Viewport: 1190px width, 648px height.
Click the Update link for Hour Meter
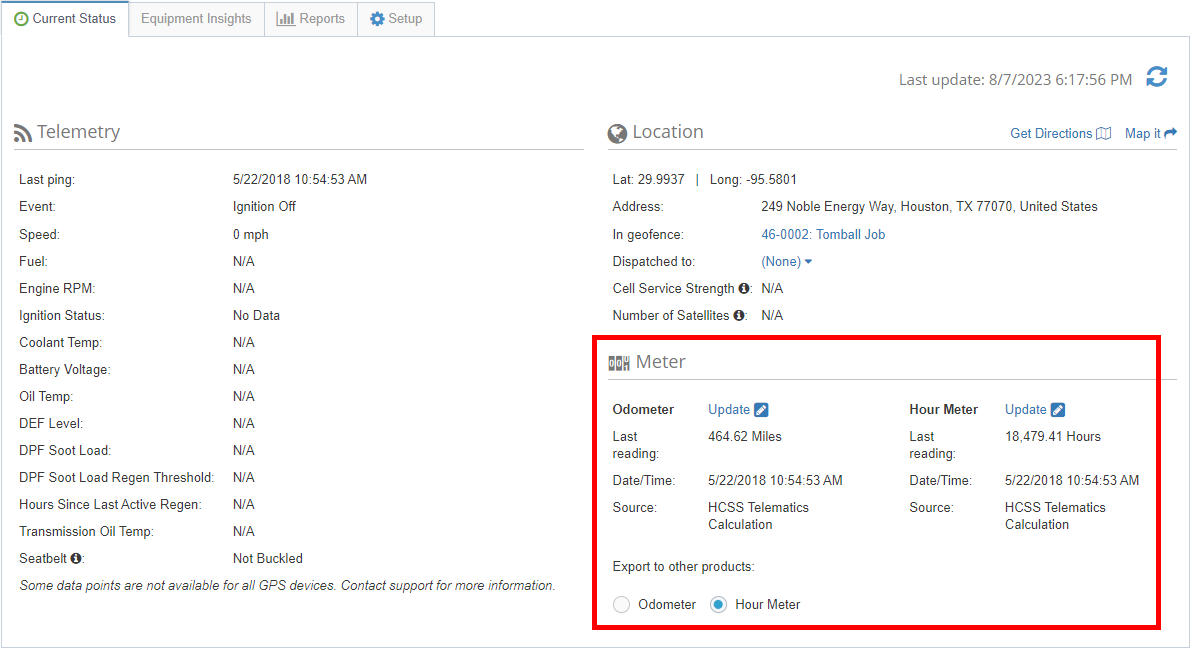pos(1027,409)
